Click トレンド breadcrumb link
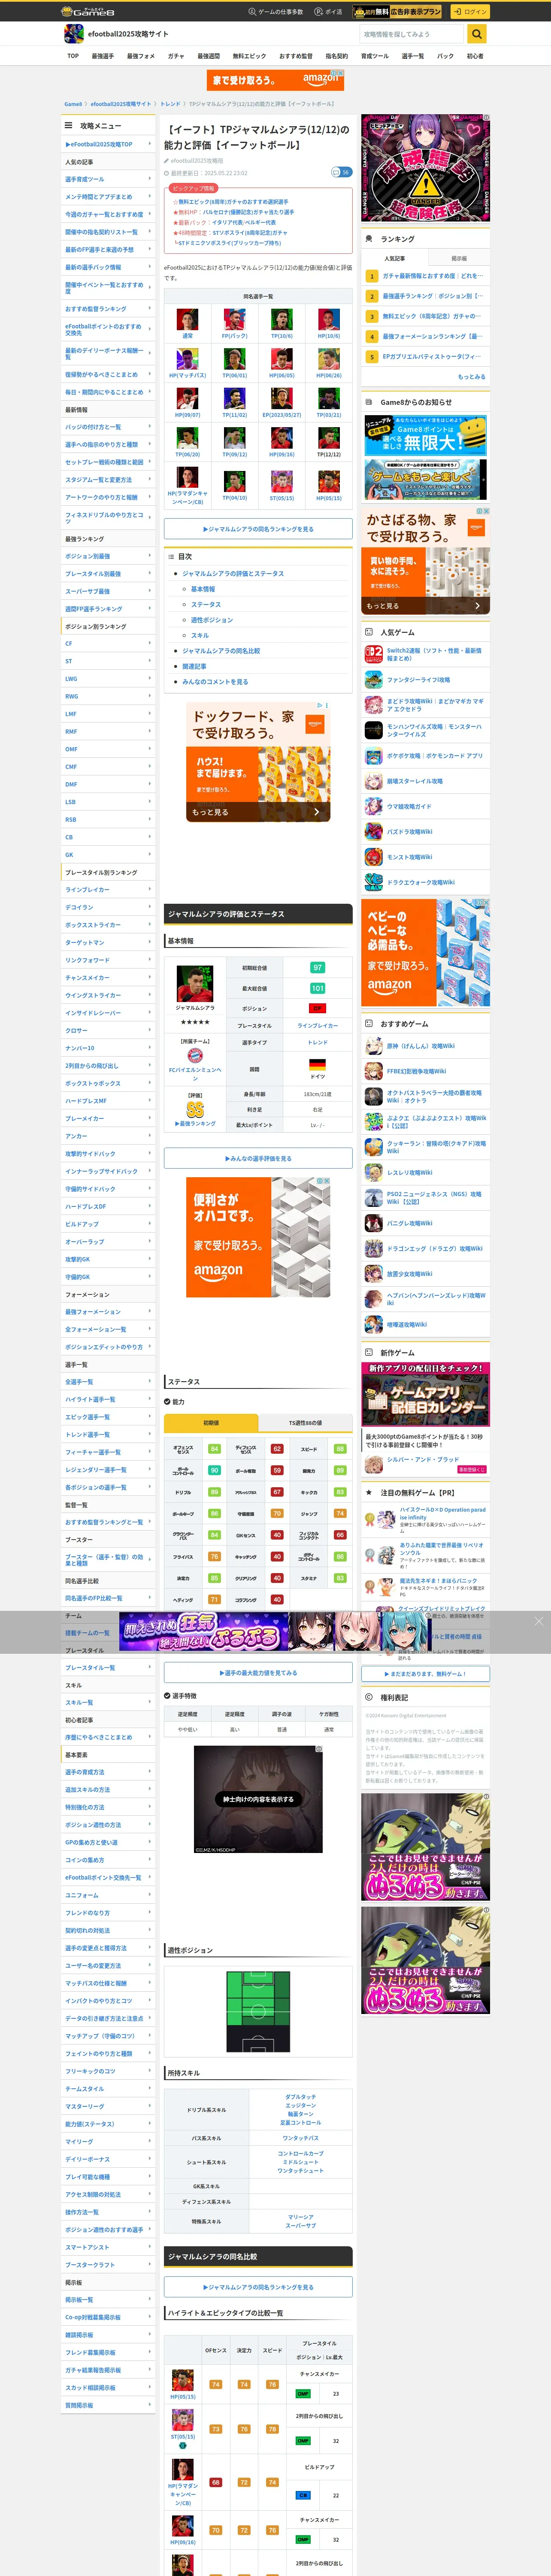 click(171, 104)
